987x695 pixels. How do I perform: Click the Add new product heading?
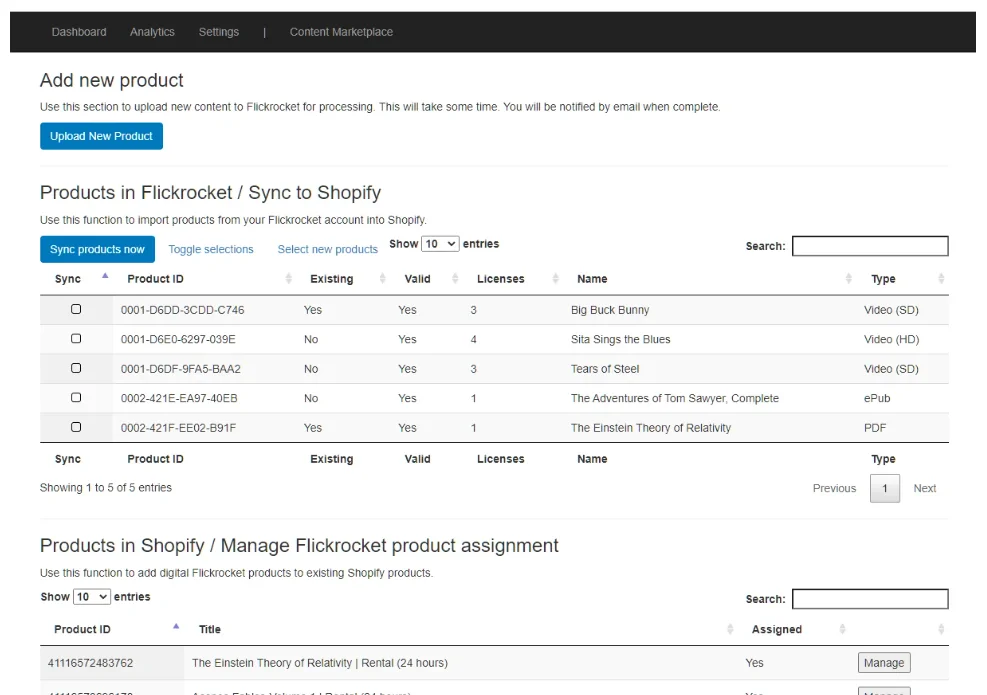click(112, 81)
